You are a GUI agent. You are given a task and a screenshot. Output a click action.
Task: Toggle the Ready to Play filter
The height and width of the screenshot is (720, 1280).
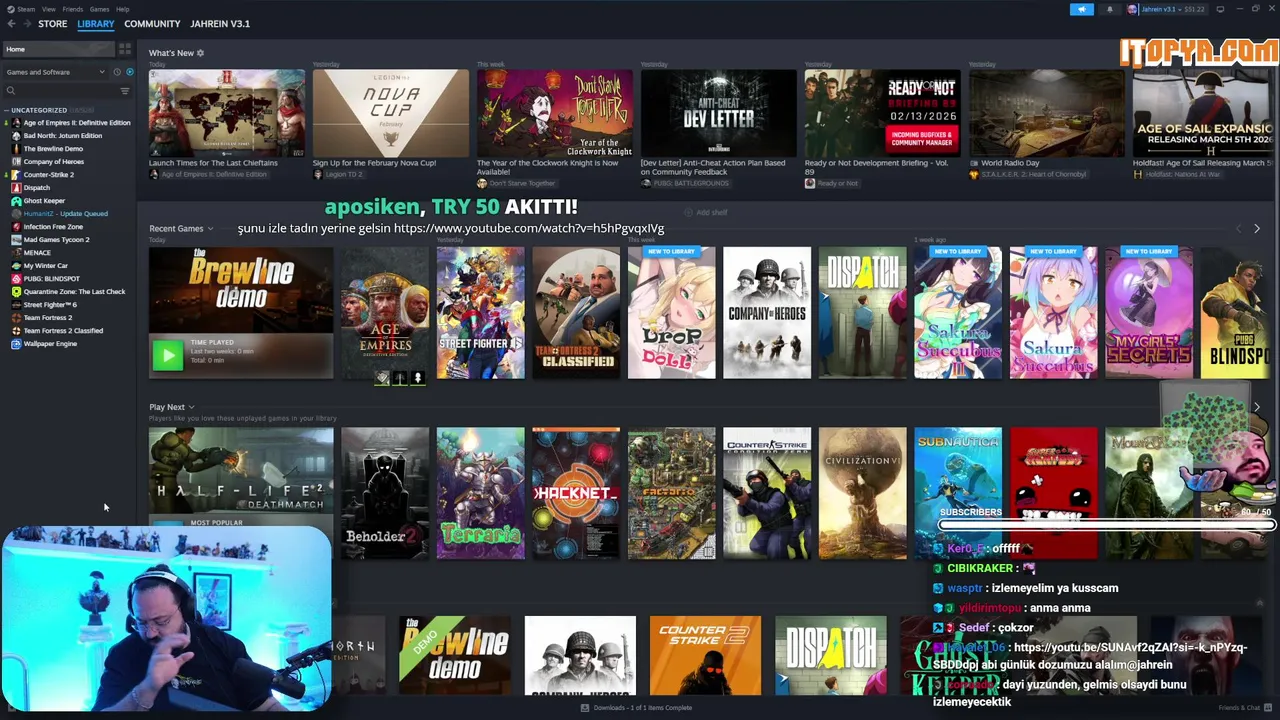point(130,72)
